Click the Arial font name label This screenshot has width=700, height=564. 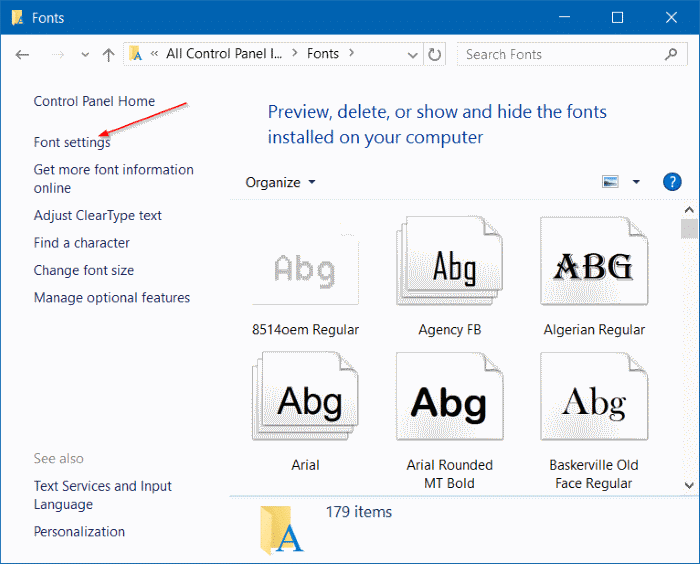(x=305, y=465)
